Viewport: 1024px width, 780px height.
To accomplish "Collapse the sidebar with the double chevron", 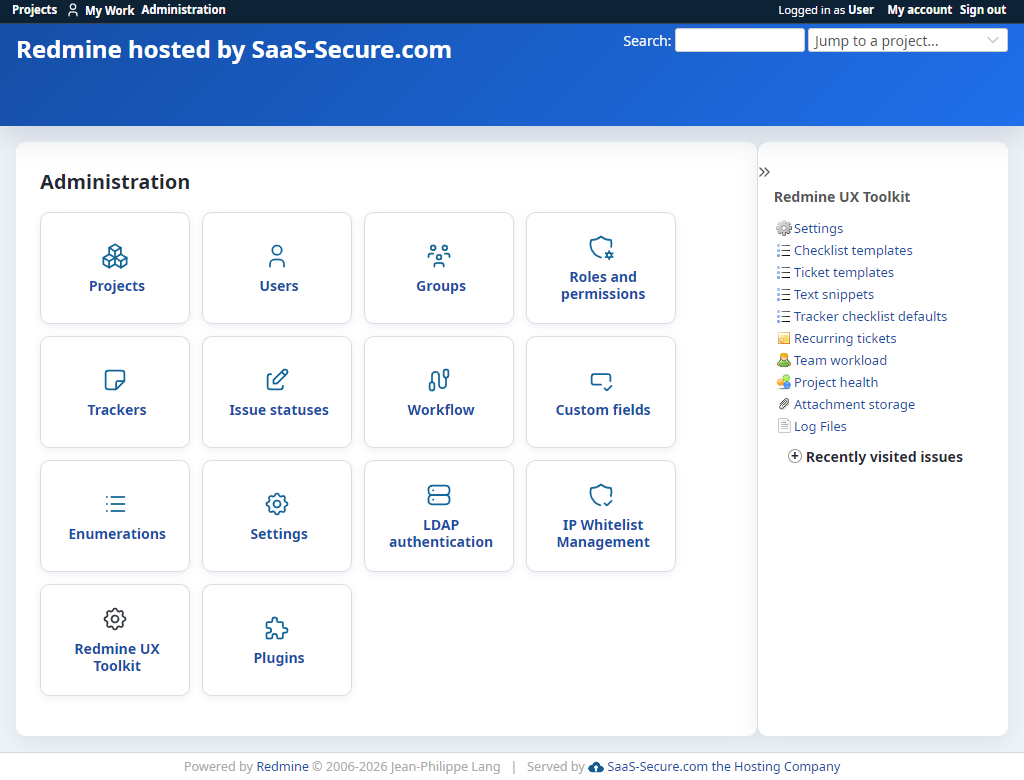I will 765,172.
